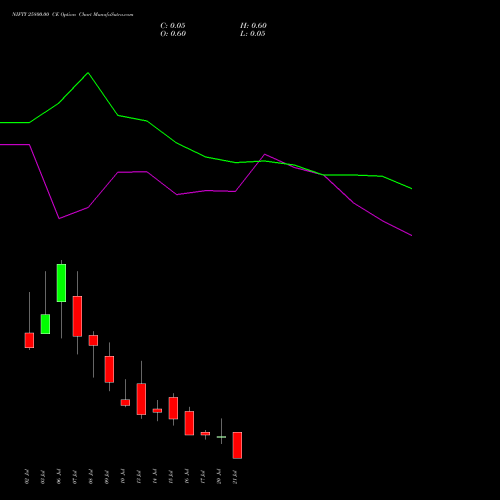Click the tallest green candlestick body
500x500 pixels.
click(x=61, y=283)
